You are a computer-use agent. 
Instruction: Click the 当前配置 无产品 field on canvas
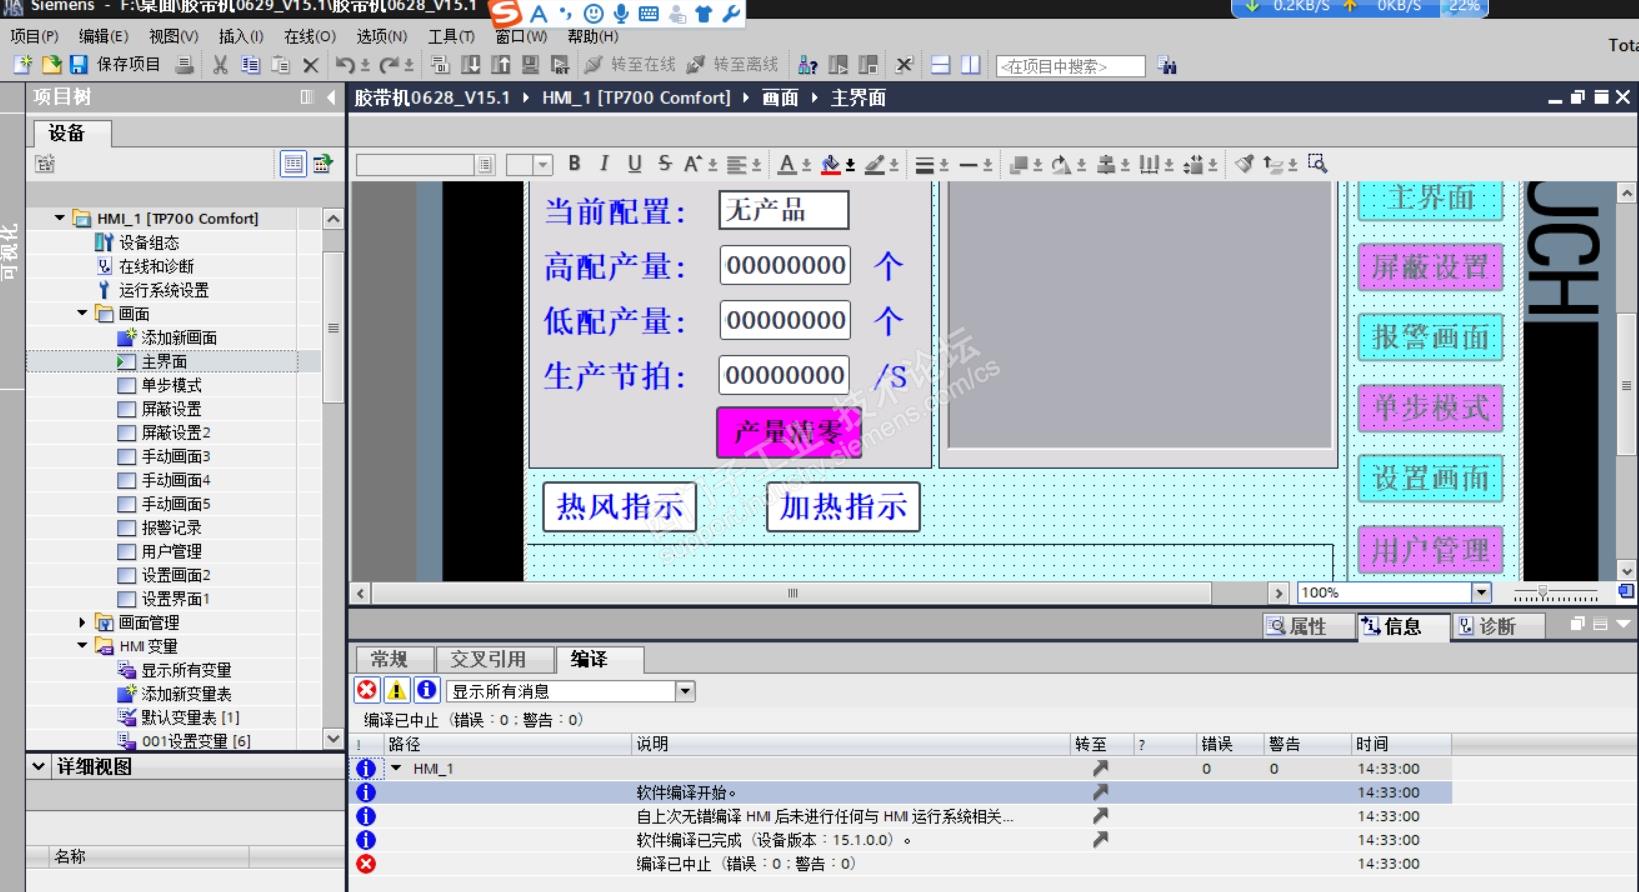[784, 210]
